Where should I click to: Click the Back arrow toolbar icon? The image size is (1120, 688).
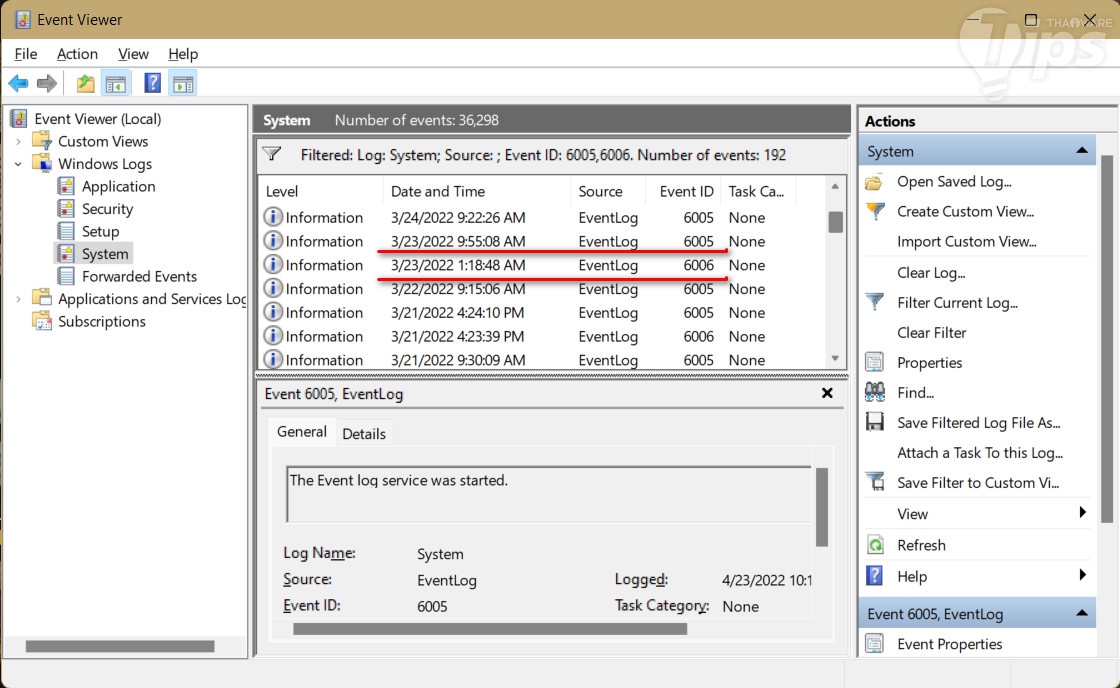(18, 83)
